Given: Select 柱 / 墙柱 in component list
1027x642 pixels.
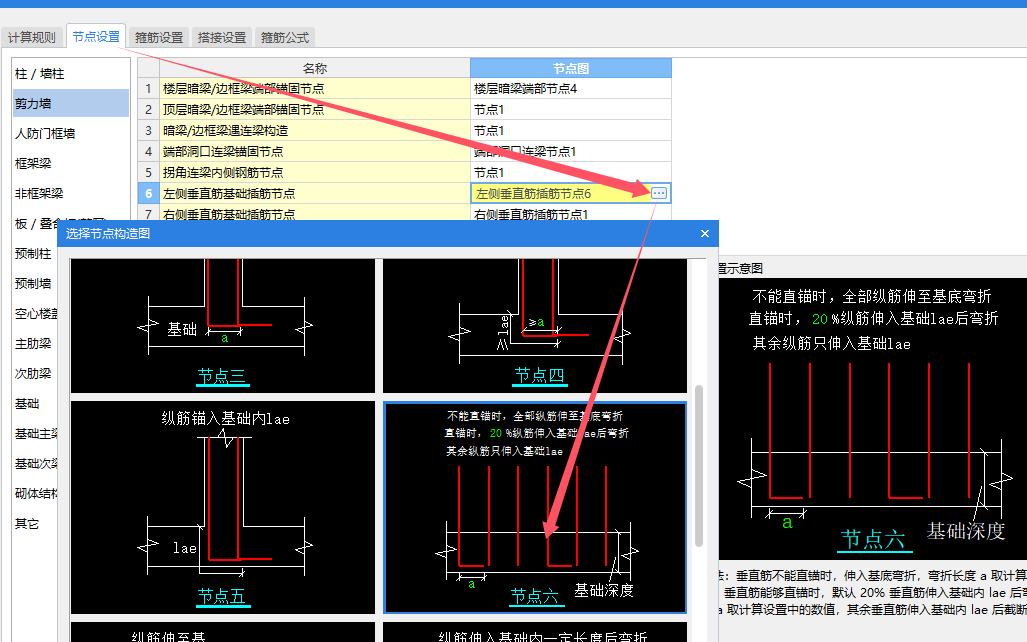Looking at the screenshot, I should (71, 73).
